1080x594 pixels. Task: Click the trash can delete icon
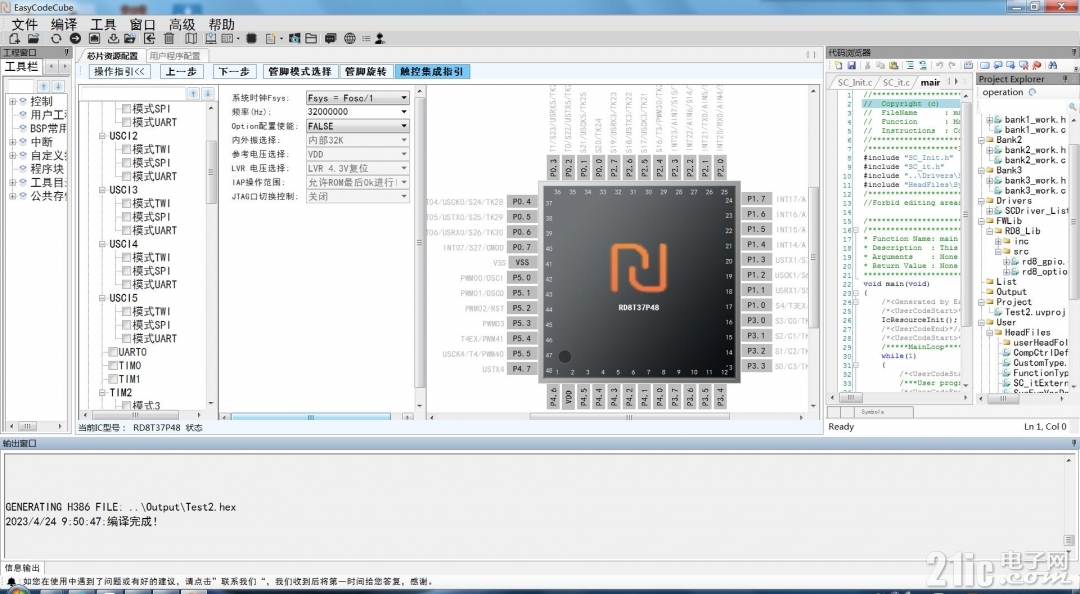coord(169,39)
